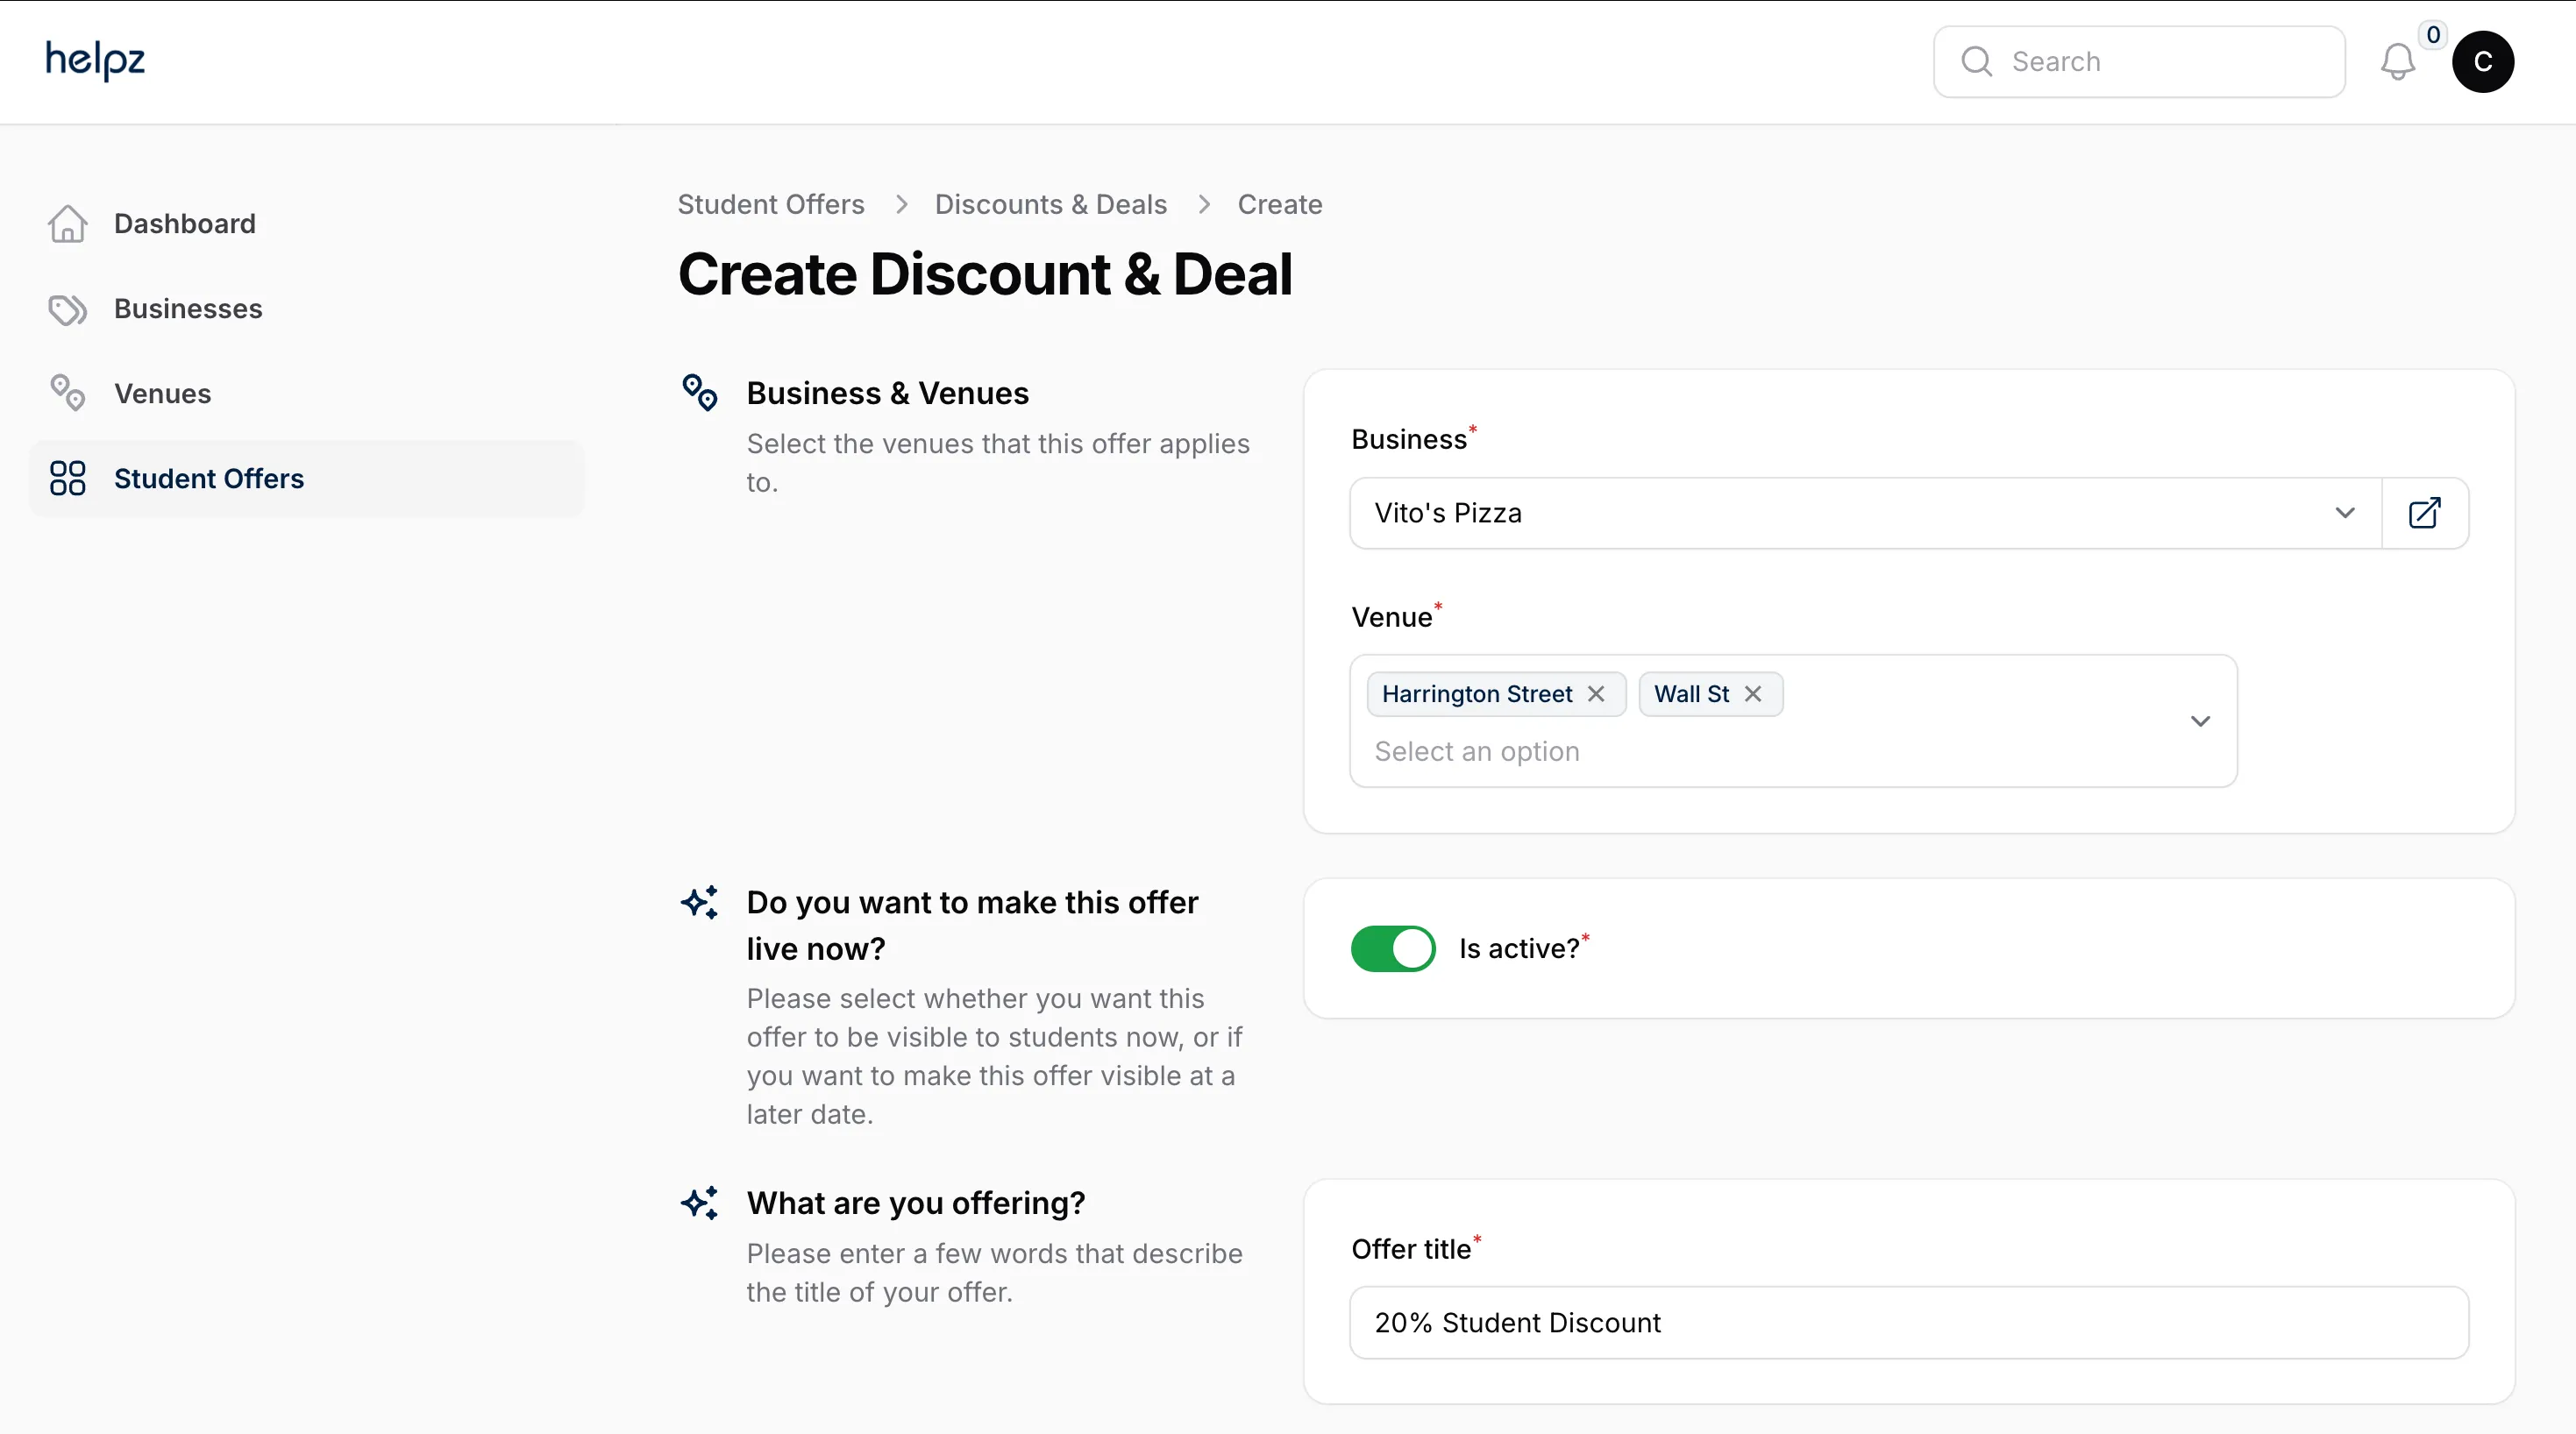The image size is (2576, 1434).
Task: Open the Vito's Pizza business selector
Action: tap(1866, 513)
